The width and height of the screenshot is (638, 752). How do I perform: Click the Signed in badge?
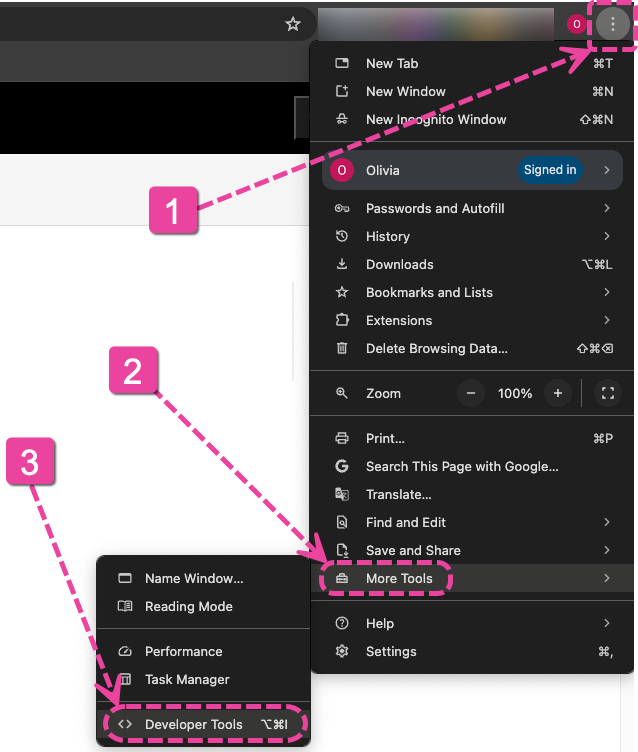(550, 170)
